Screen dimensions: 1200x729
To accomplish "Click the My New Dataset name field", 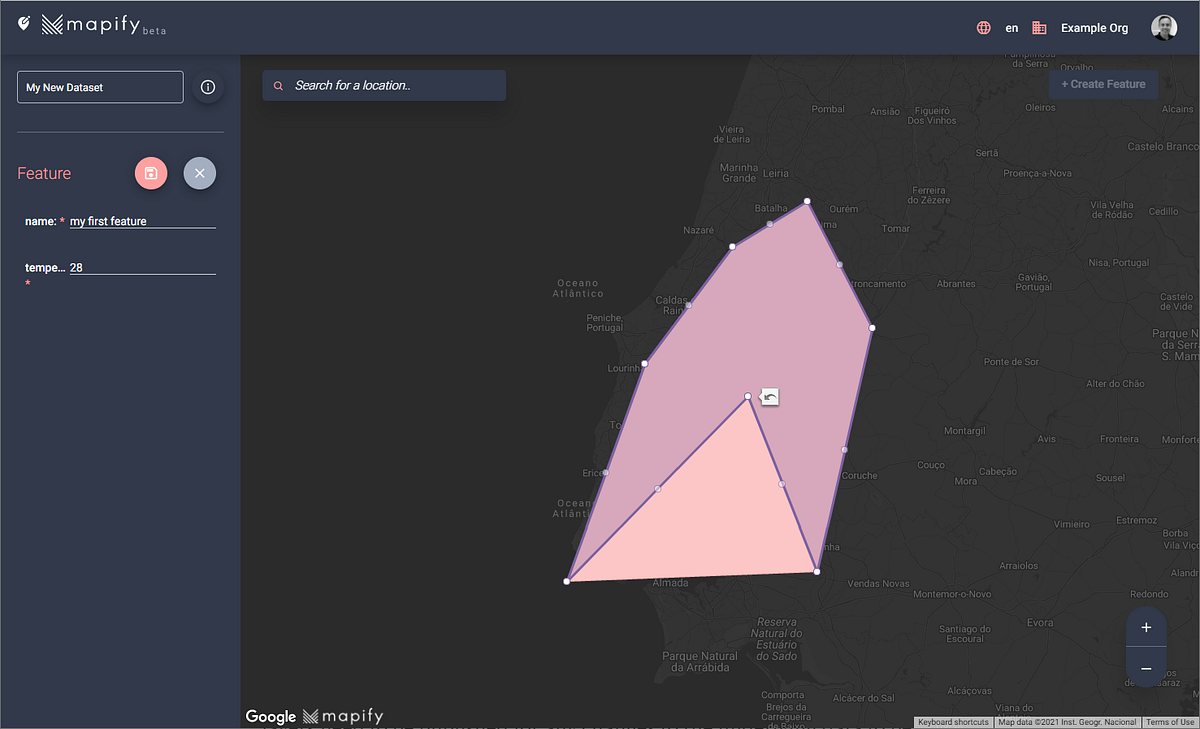I will pyautogui.click(x=99, y=87).
